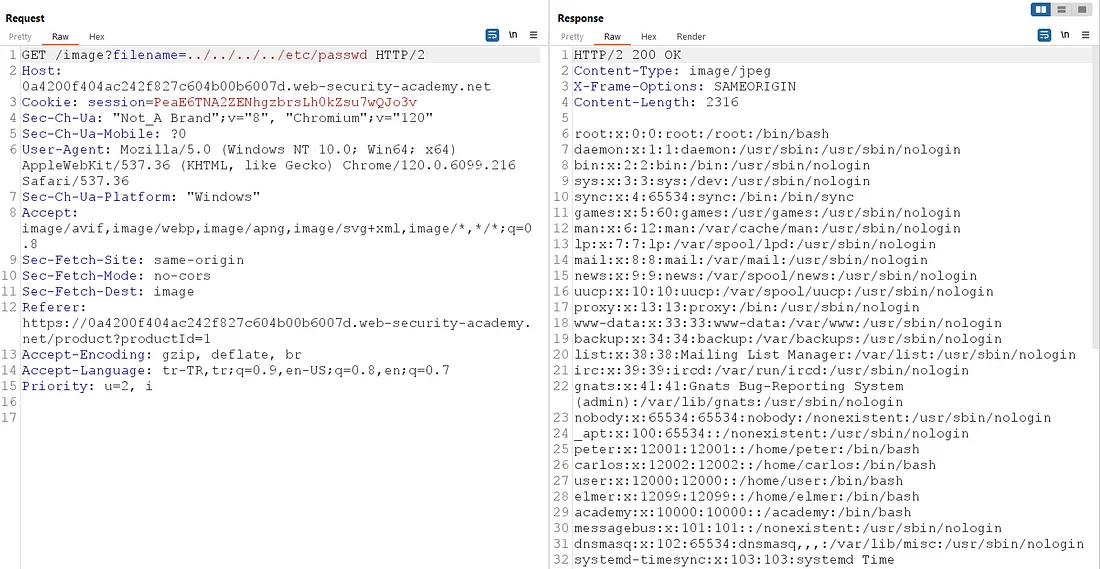Screen dimensions: 1100x569
Task: Switch Request panel to Raw tab
Action: [x=60, y=36]
